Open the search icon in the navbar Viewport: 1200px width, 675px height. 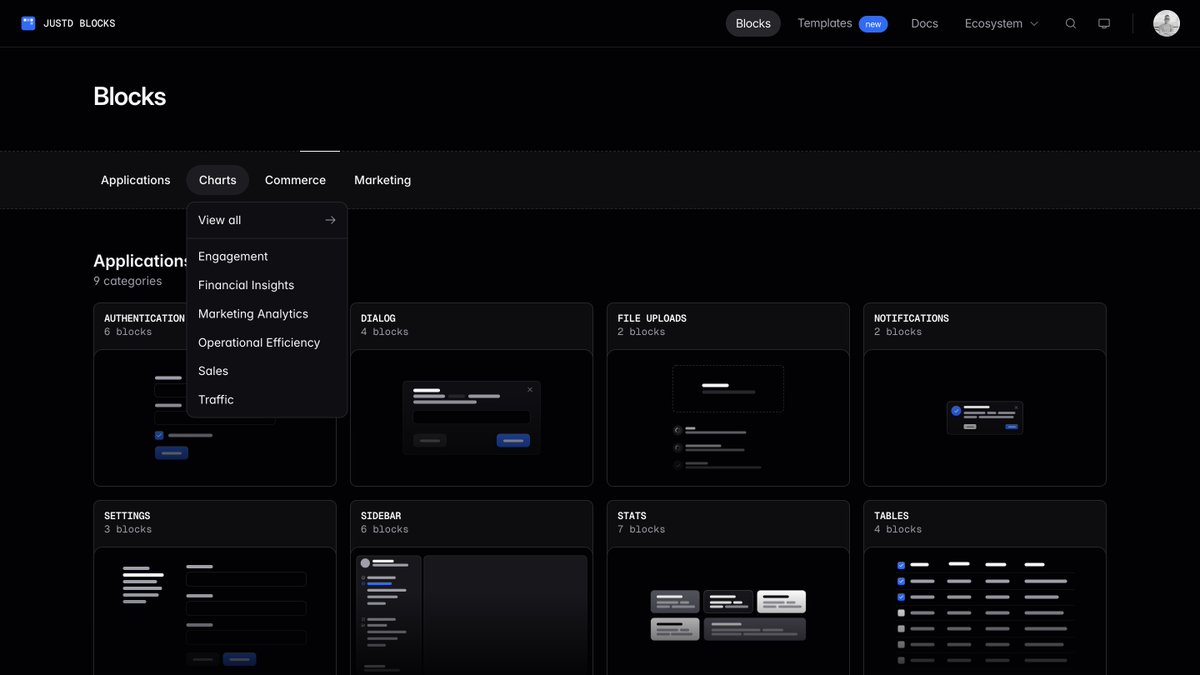coord(1070,22)
